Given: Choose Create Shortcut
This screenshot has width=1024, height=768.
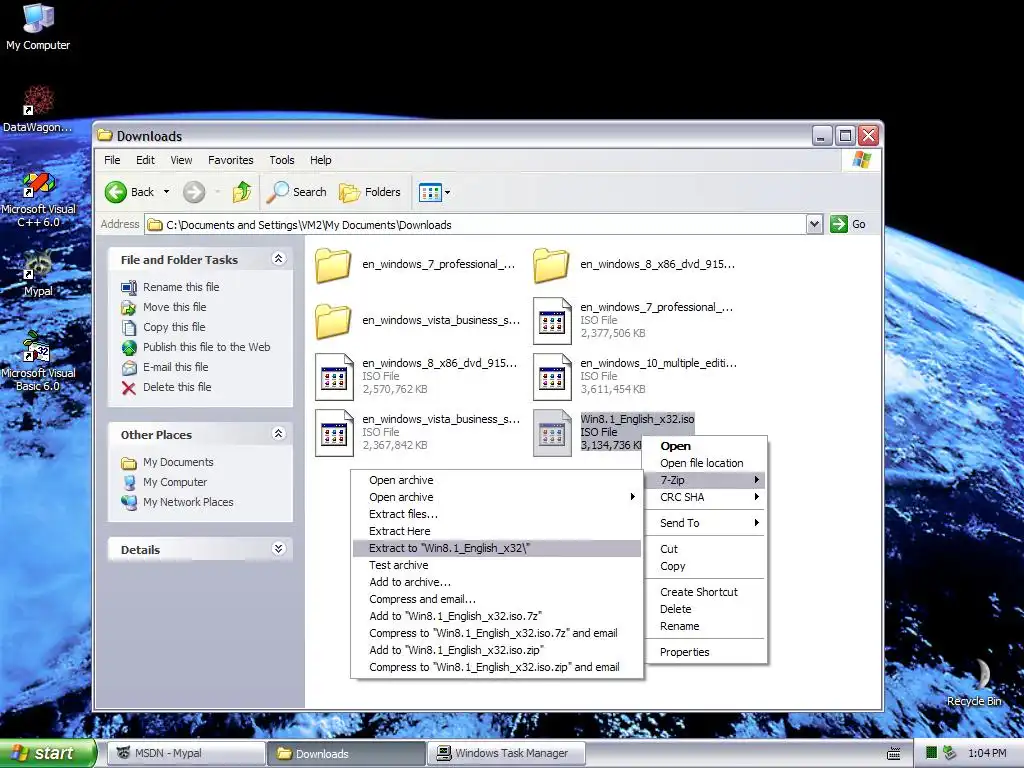Looking at the screenshot, I should [x=704, y=592].
